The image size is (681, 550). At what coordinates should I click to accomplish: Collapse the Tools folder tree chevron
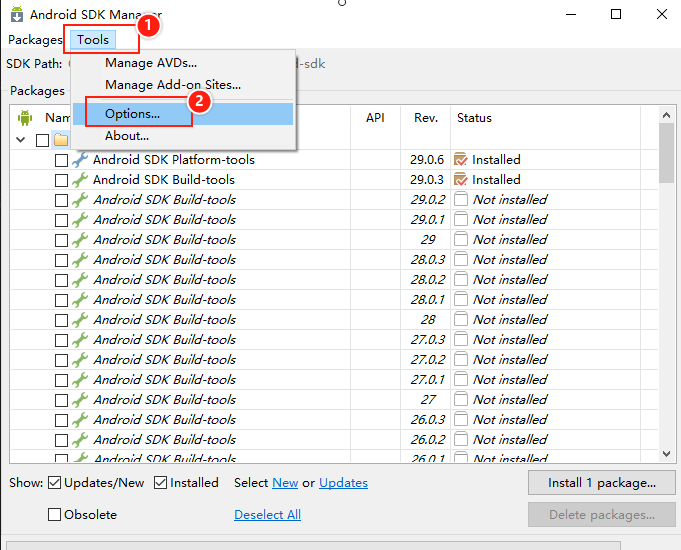[x=20, y=140]
